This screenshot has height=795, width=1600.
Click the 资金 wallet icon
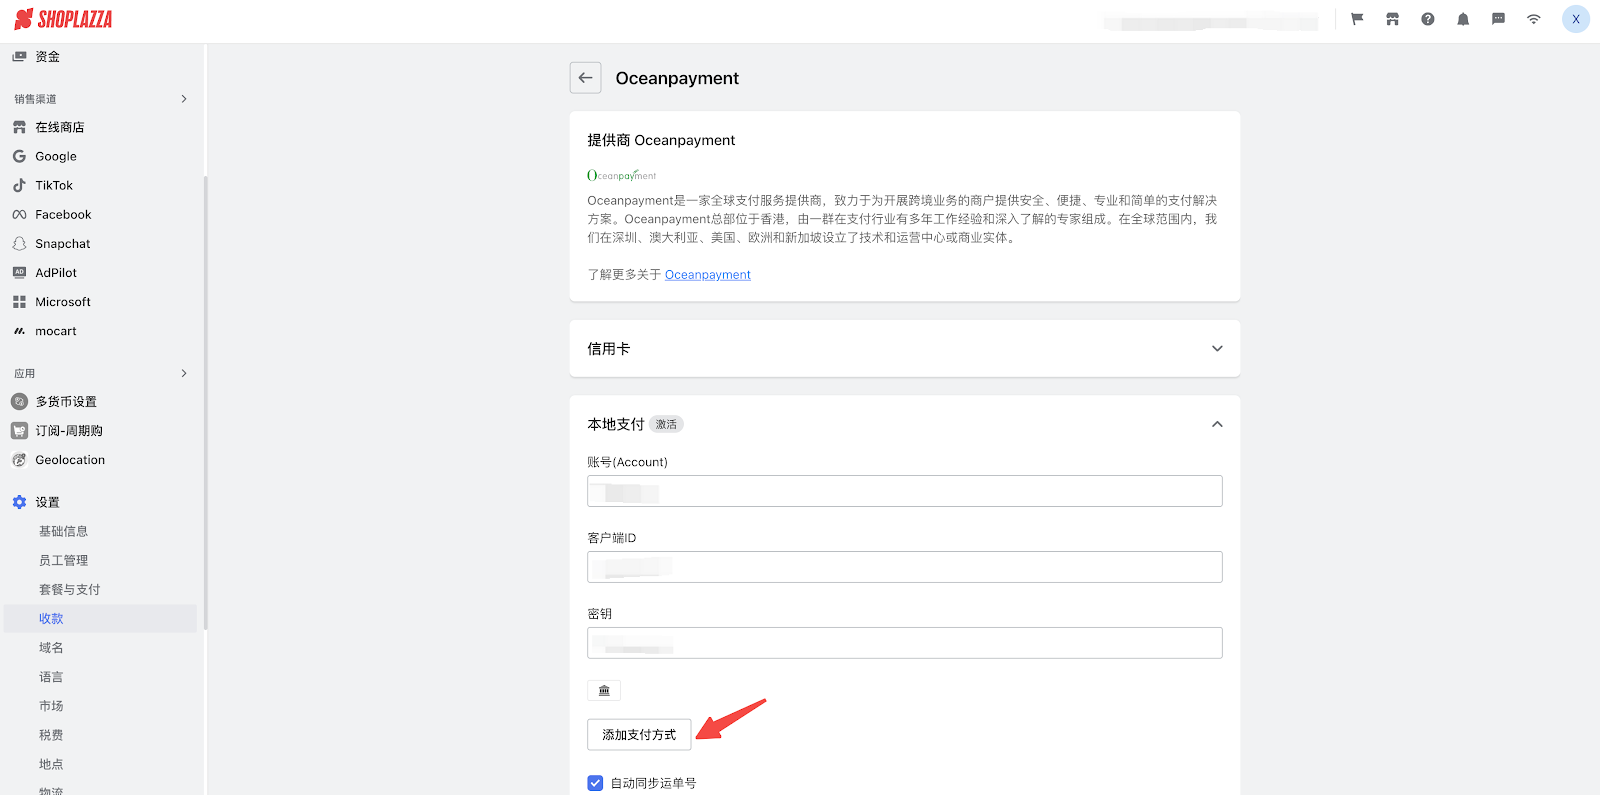[x=19, y=57]
